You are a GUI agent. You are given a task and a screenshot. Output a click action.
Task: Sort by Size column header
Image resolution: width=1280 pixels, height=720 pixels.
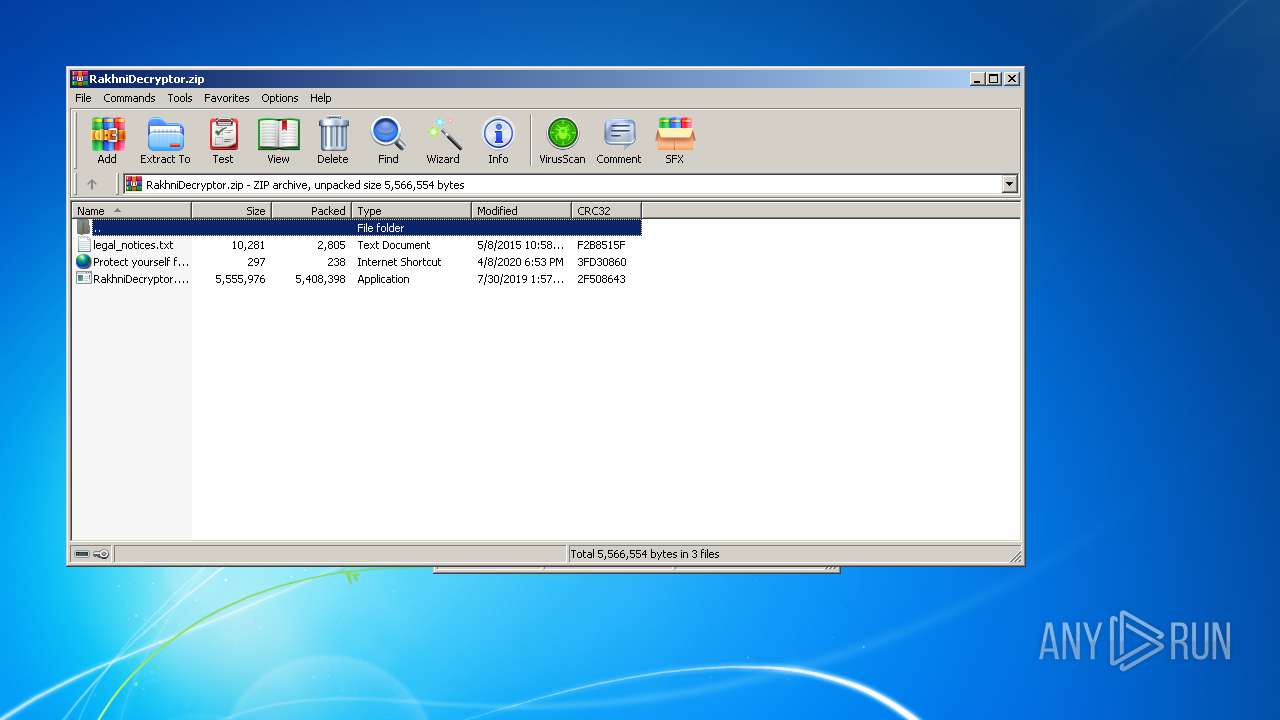coord(232,211)
